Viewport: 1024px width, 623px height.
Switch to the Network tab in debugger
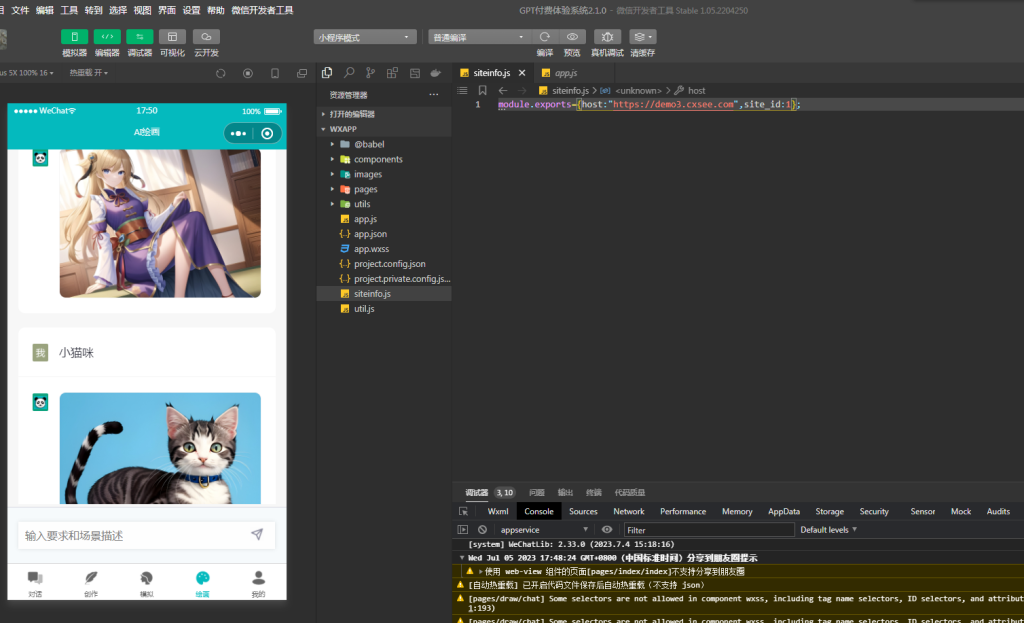628,511
